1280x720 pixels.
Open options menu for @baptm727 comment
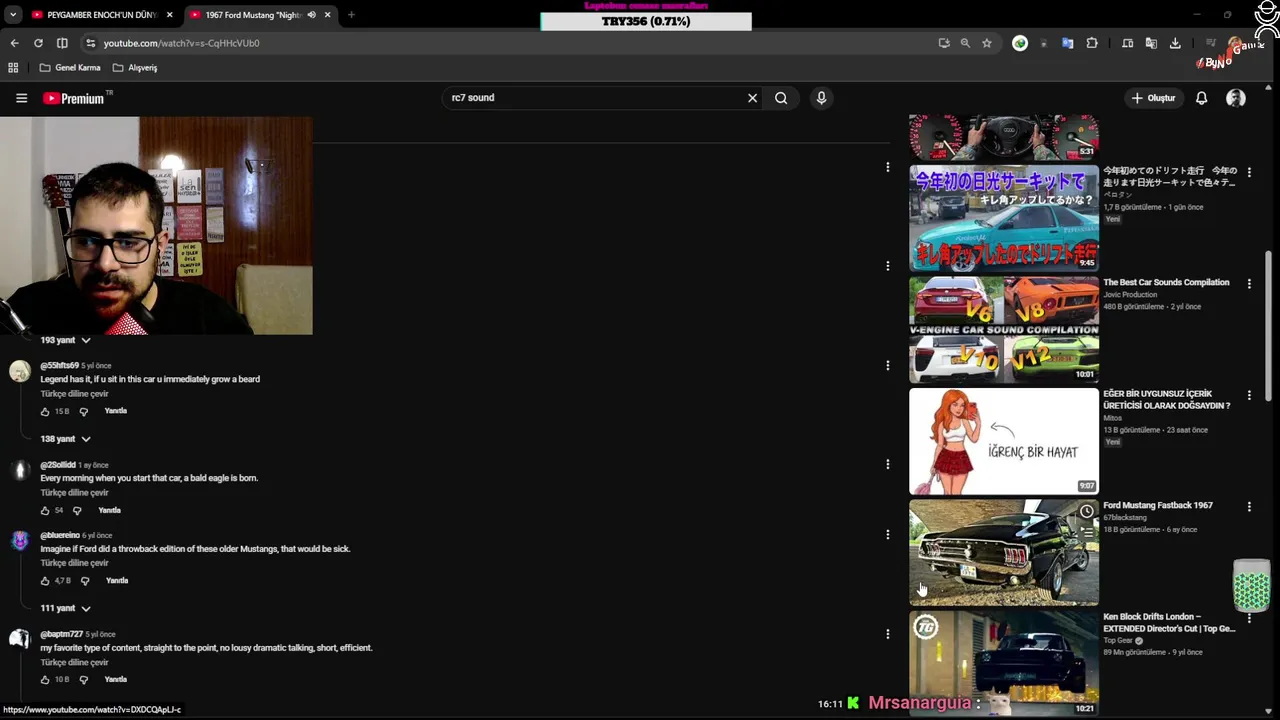pyautogui.click(x=887, y=634)
